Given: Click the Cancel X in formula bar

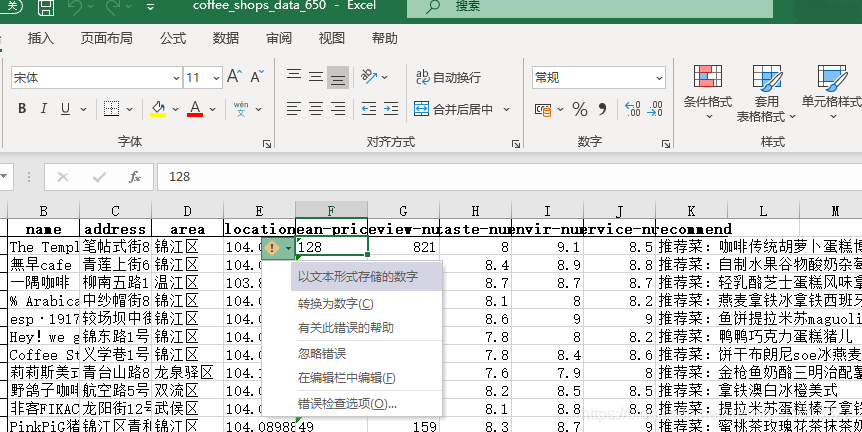Looking at the screenshot, I should (x=63, y=177).
